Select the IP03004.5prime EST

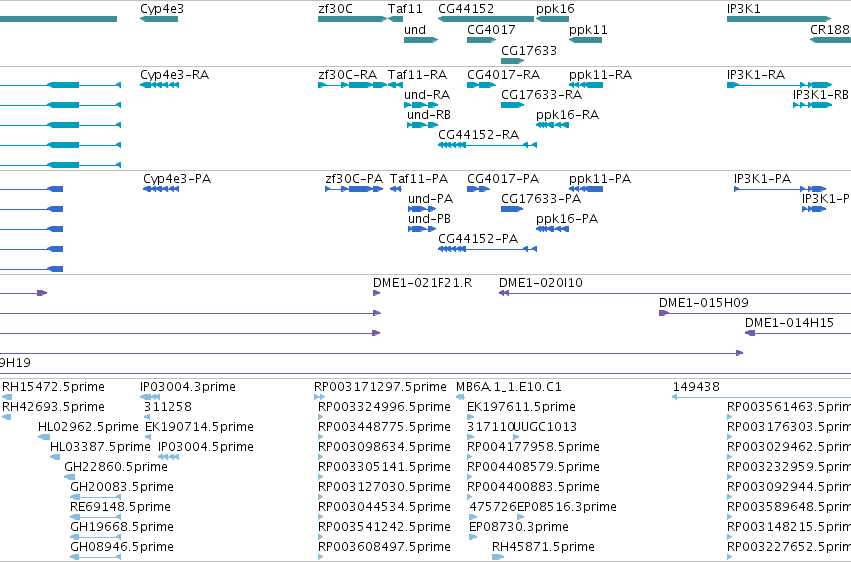coord(168,457)
